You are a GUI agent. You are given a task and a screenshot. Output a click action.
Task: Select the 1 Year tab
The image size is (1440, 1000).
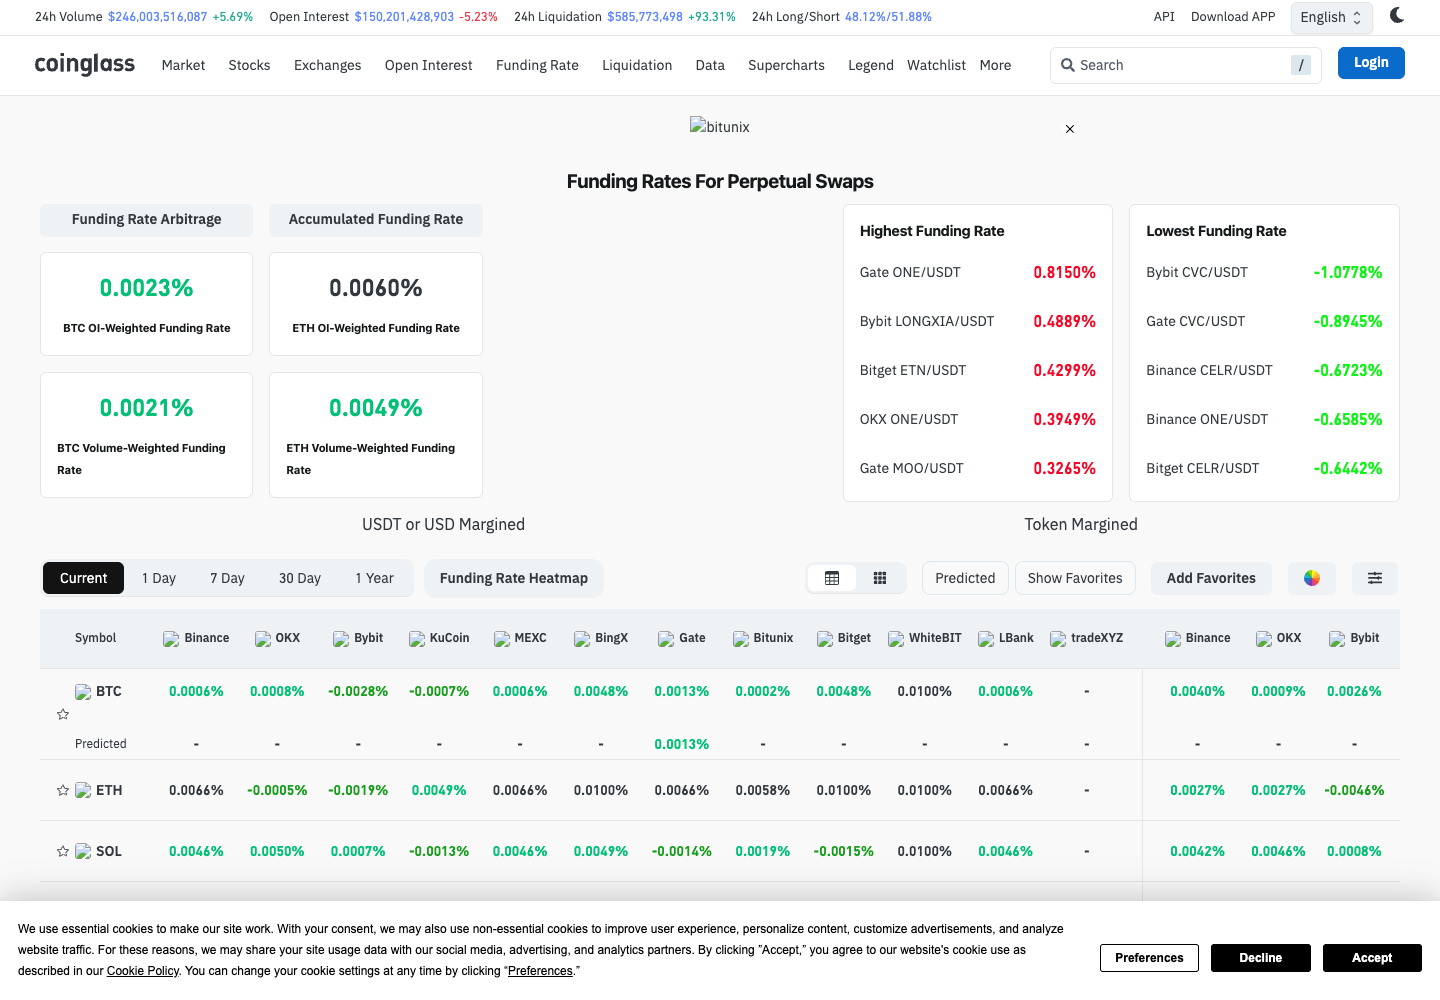tap(374, 578)
